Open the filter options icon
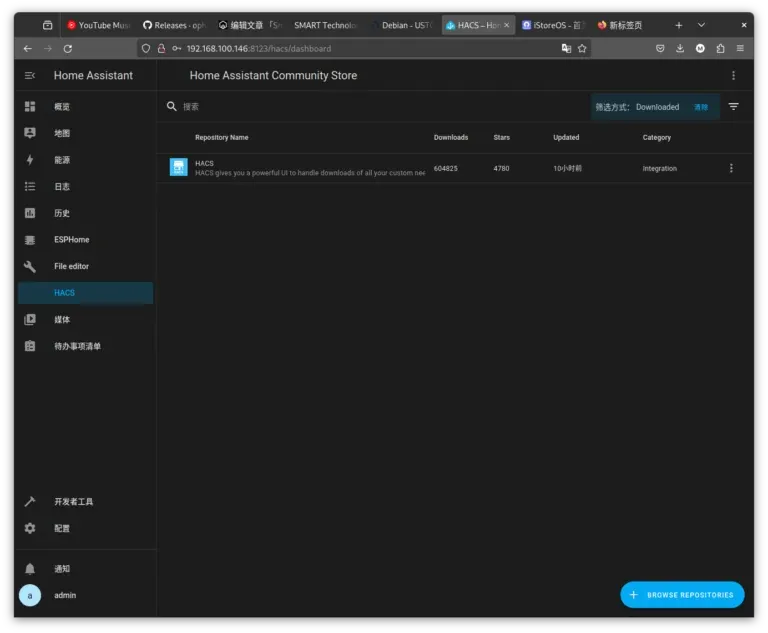Screen dimensions: 768x633 (x=733, y=107)
